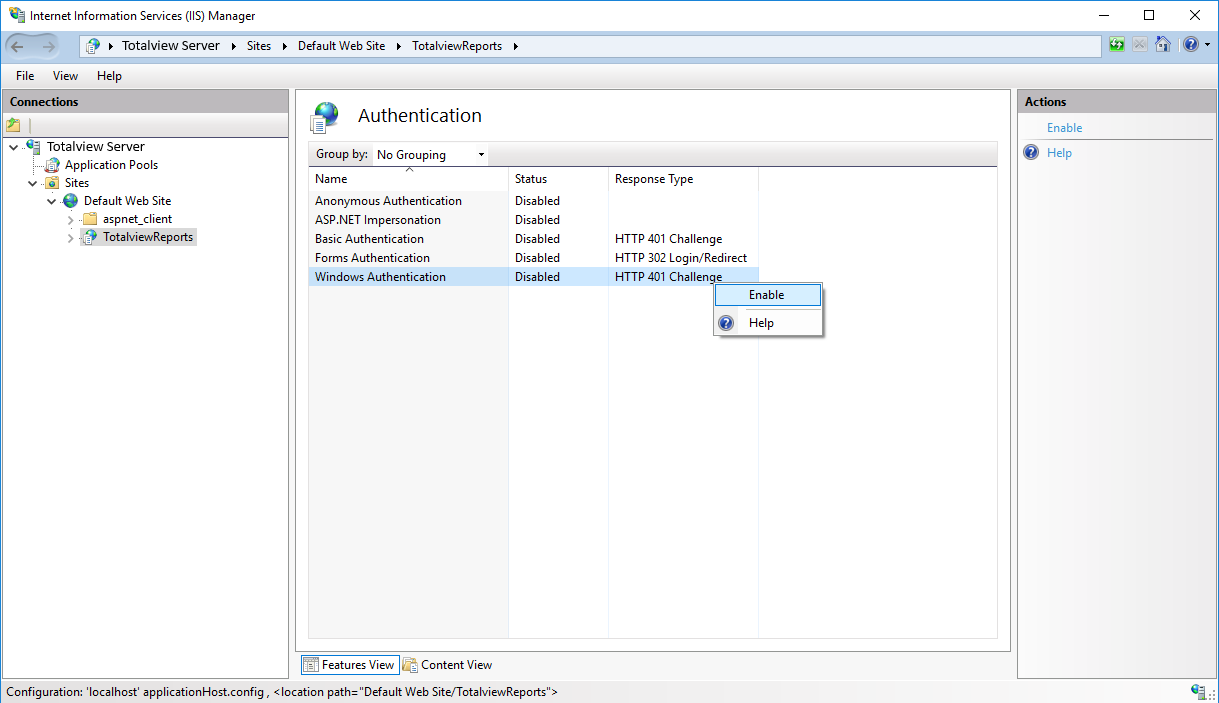The height and width of the screenshot is (703, 1219).
Task: Expand the TotalviewReports tree node
Action: tap(70, 238)
